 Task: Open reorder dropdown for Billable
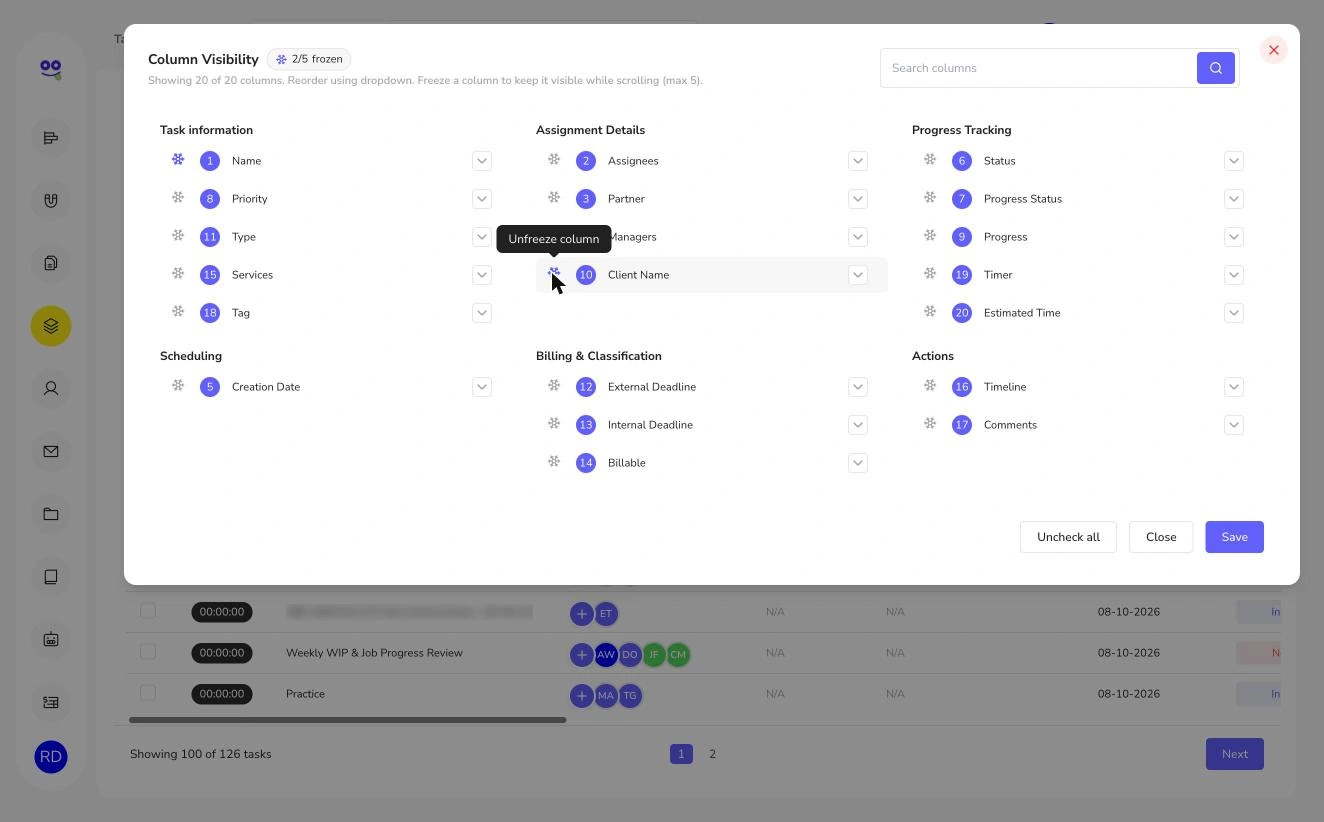click(858, 463)
